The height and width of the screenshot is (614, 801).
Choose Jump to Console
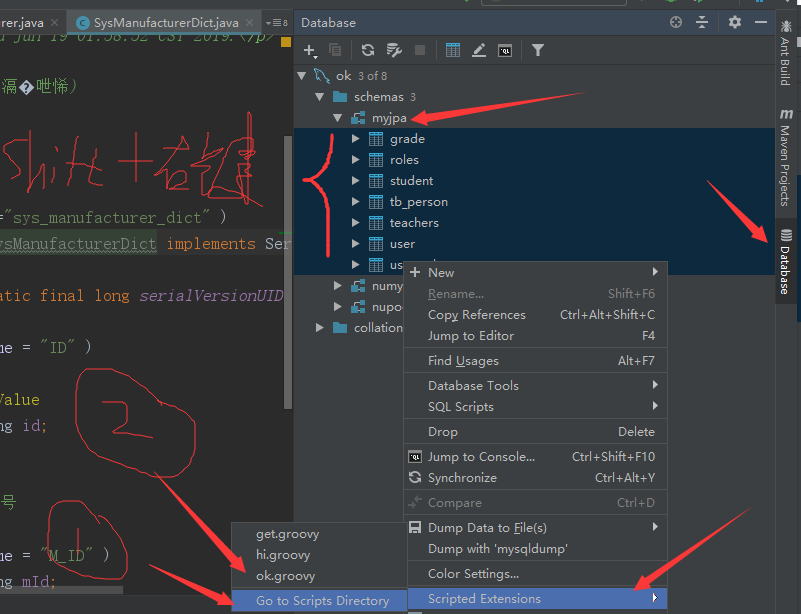pos(535,457)
